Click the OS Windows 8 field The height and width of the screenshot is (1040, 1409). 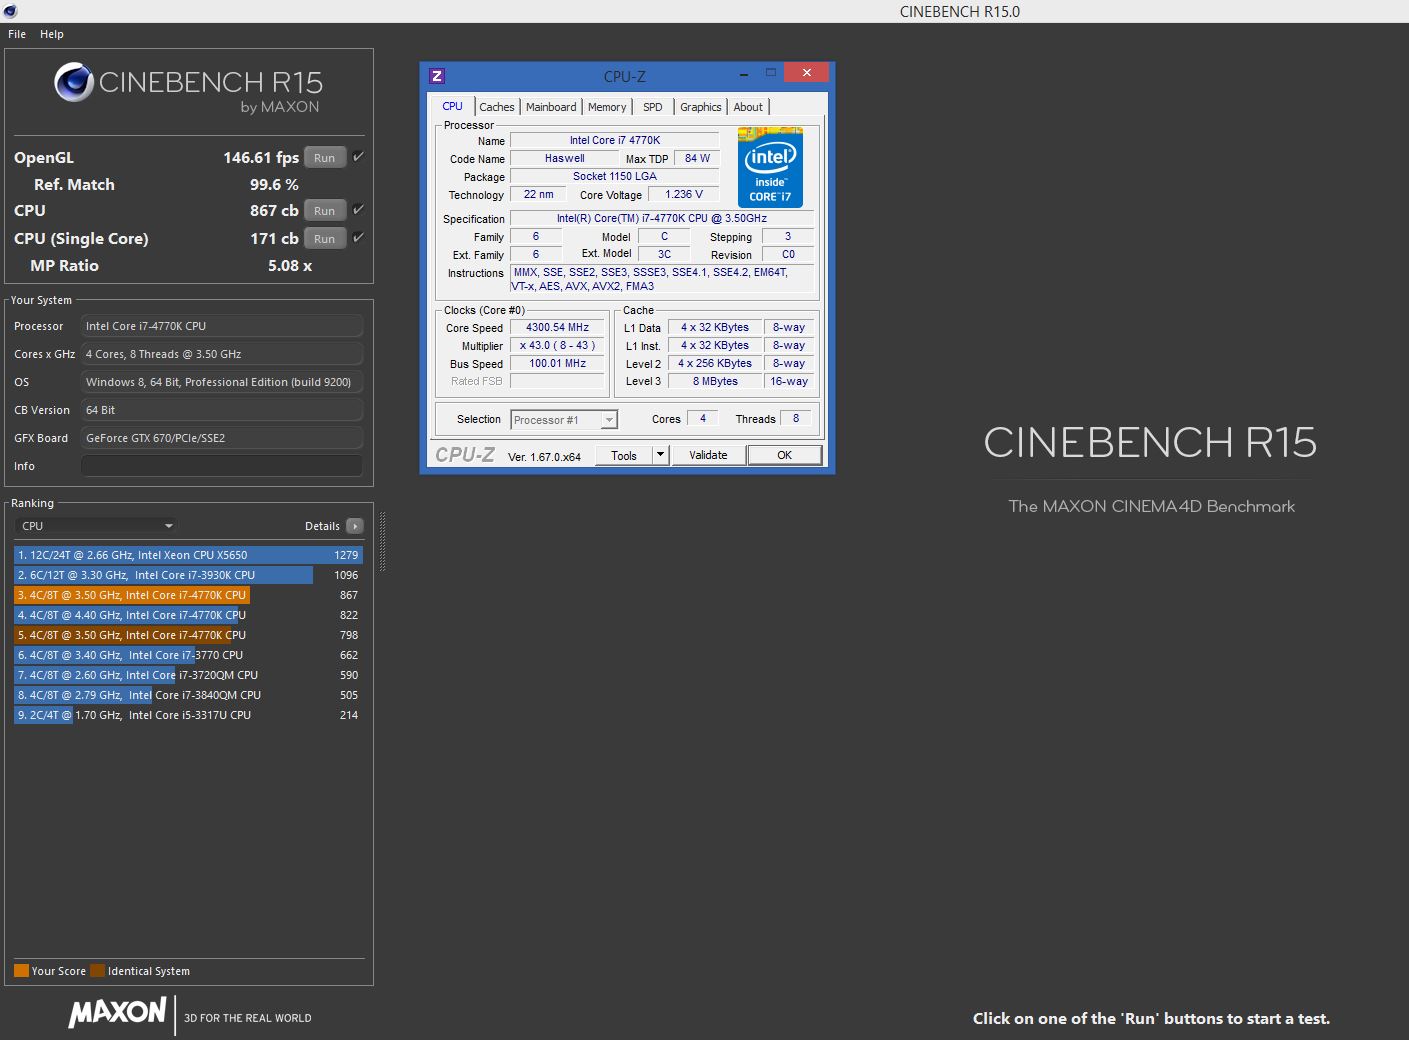[221, 382]
